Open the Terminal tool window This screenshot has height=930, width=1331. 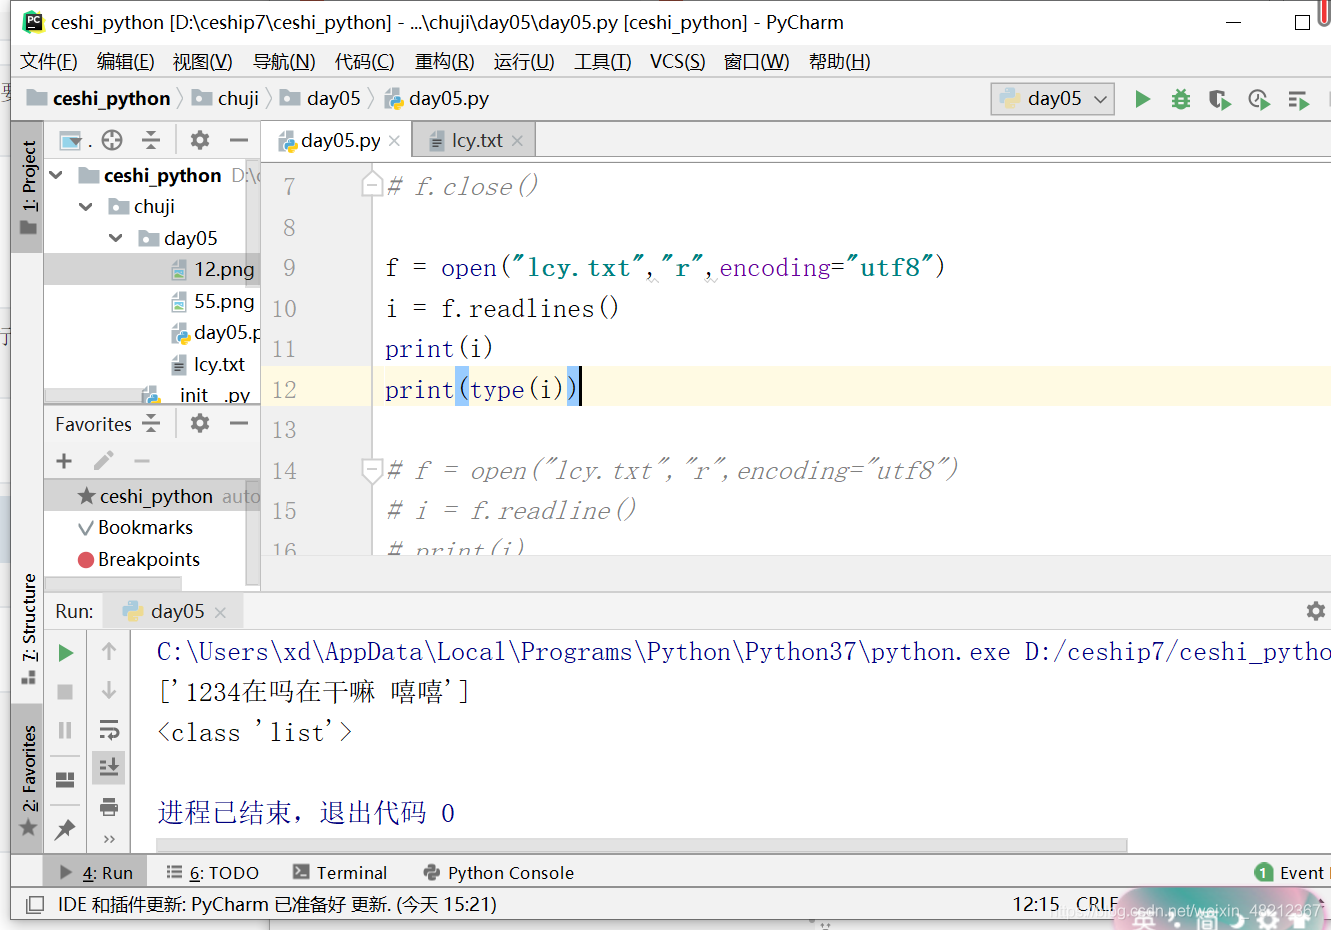339,873
